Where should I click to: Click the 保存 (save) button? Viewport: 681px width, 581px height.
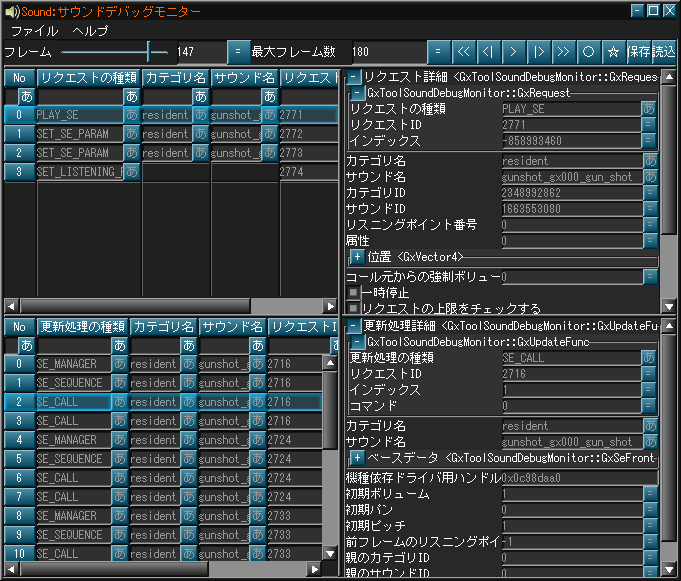pos(638,52)
